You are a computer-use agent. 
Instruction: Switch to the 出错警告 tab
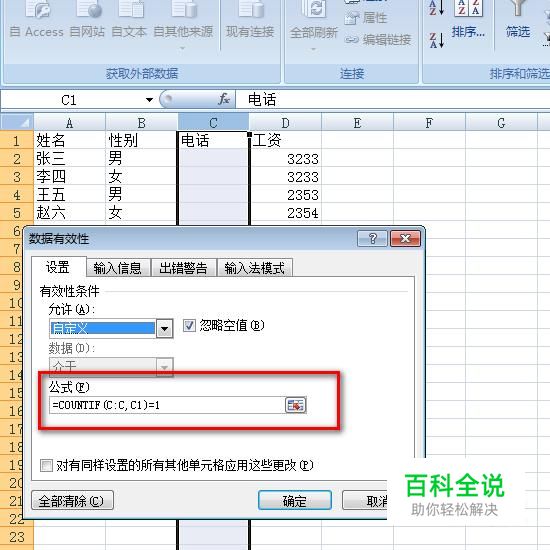[183, 268]
